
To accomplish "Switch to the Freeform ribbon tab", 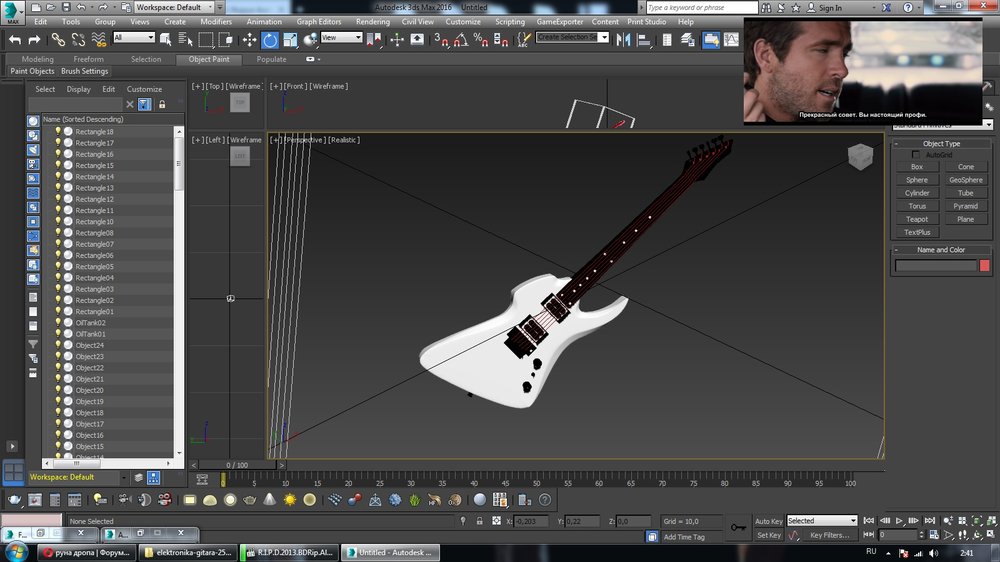I will pyautogui.click(x=88, y=59).
